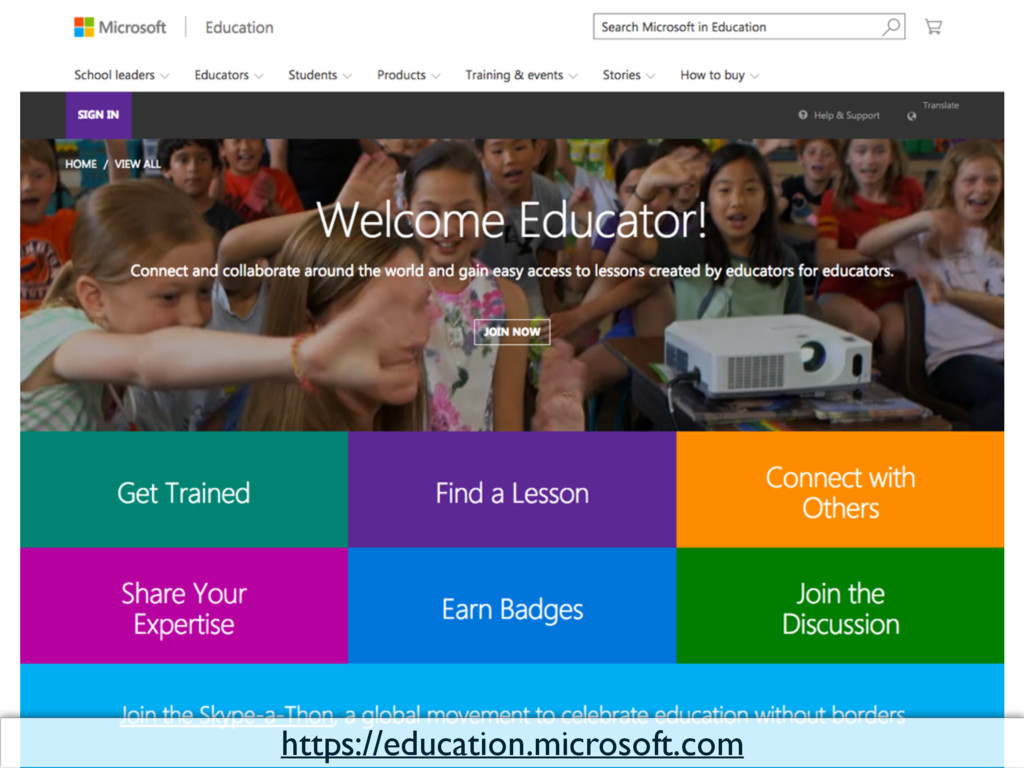Click the Microsoft logo
The image size is (1024, 768).
(120, 27)
